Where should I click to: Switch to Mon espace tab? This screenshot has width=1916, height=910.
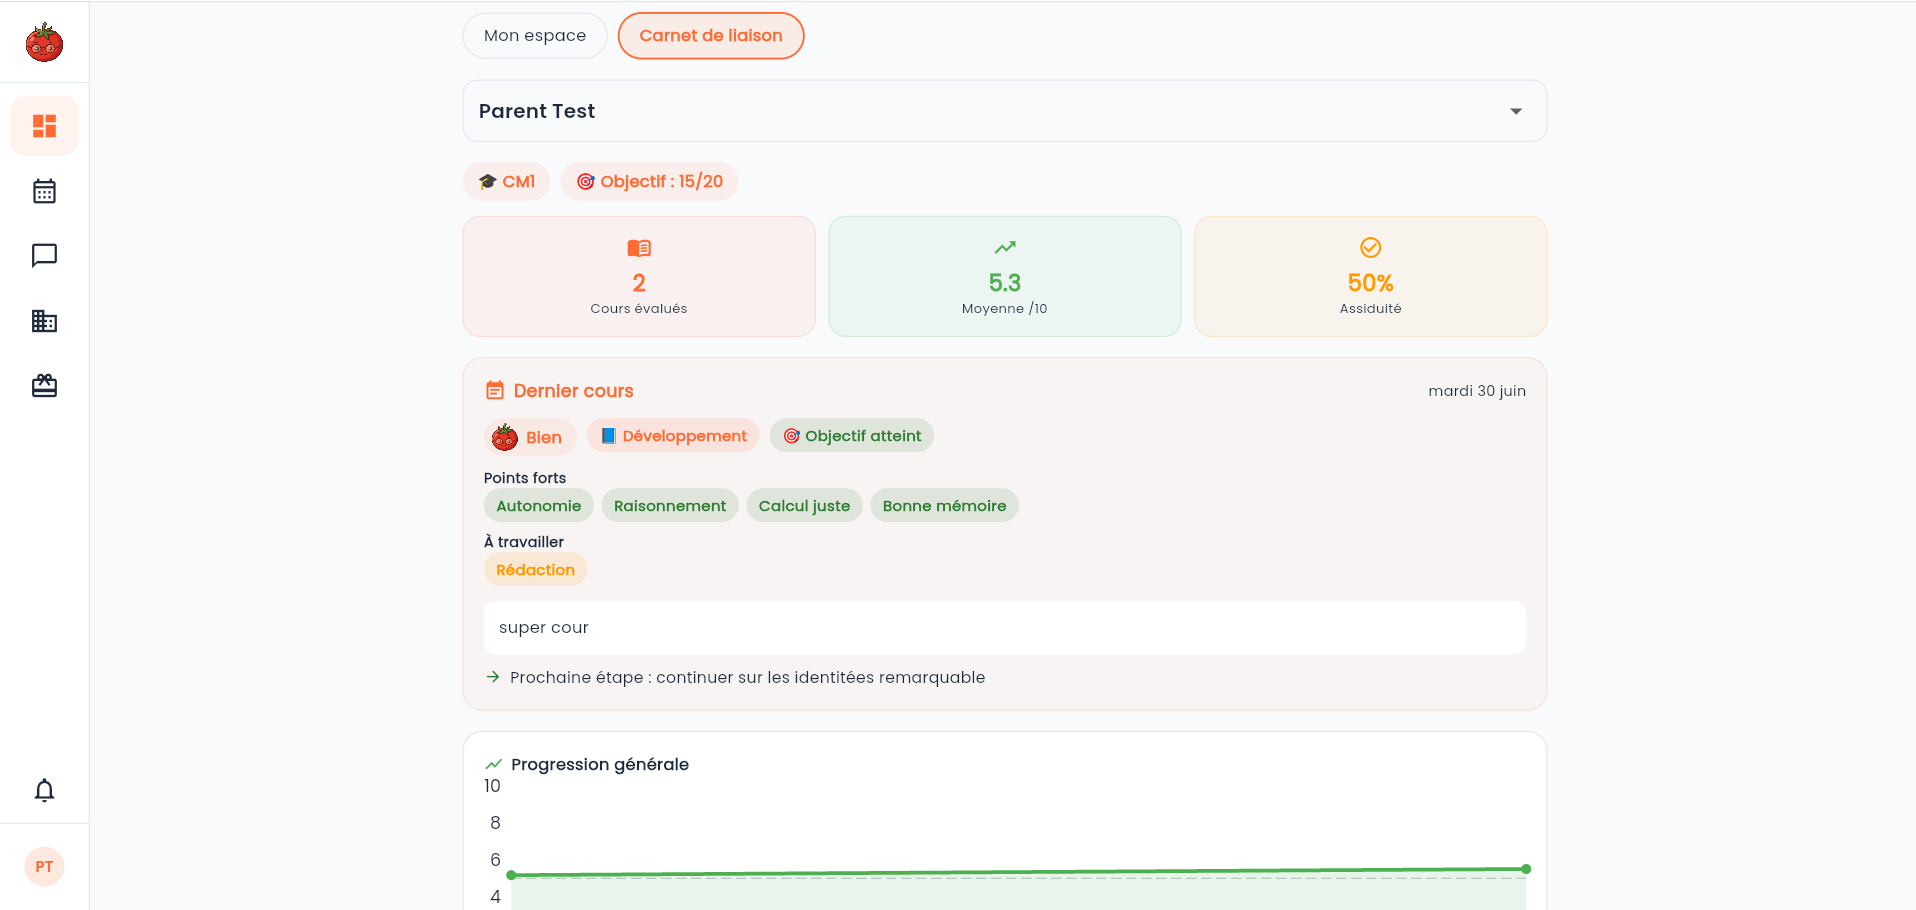(x=535, y=36)
